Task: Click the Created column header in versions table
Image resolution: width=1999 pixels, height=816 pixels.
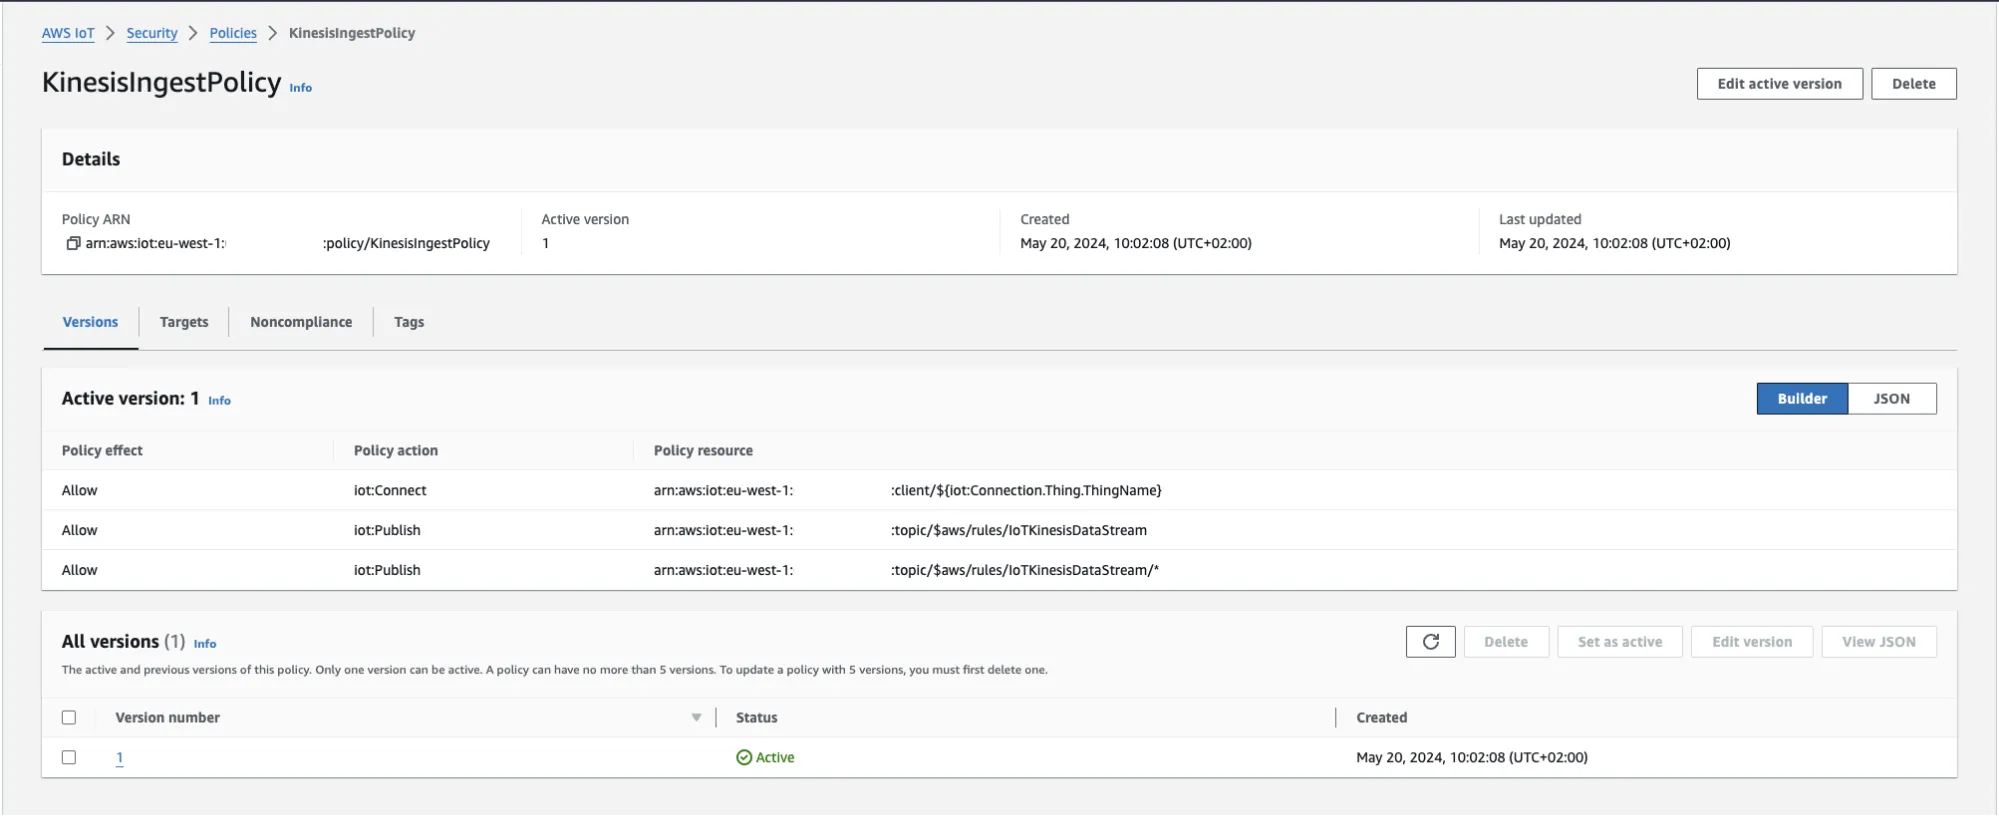Action: tap(1381, 718)
